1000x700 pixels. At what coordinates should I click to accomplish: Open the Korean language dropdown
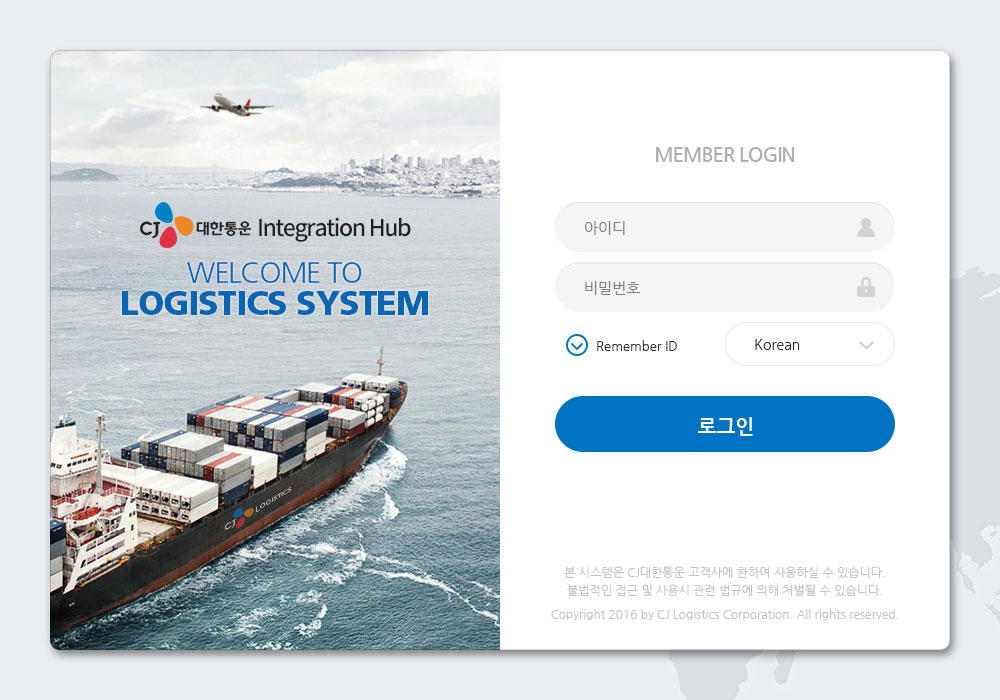[809, 344]
